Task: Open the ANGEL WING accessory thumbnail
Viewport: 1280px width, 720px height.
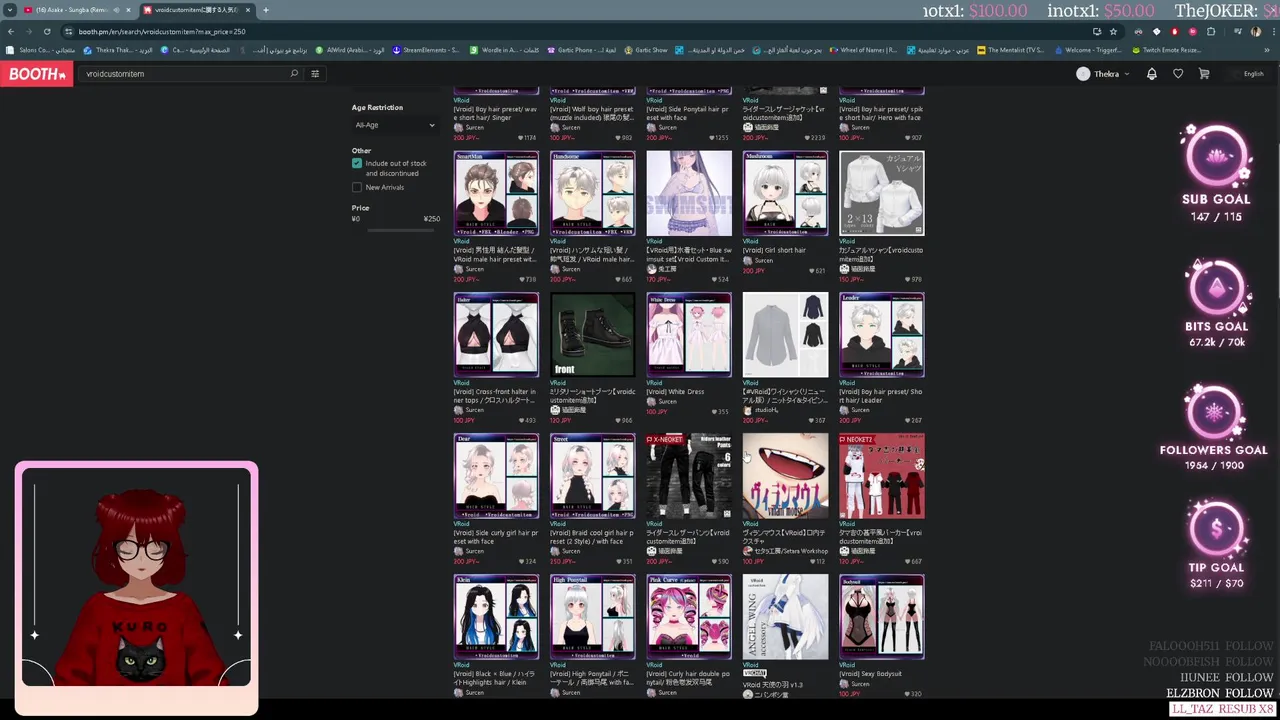Action: (x=785, y=617)
